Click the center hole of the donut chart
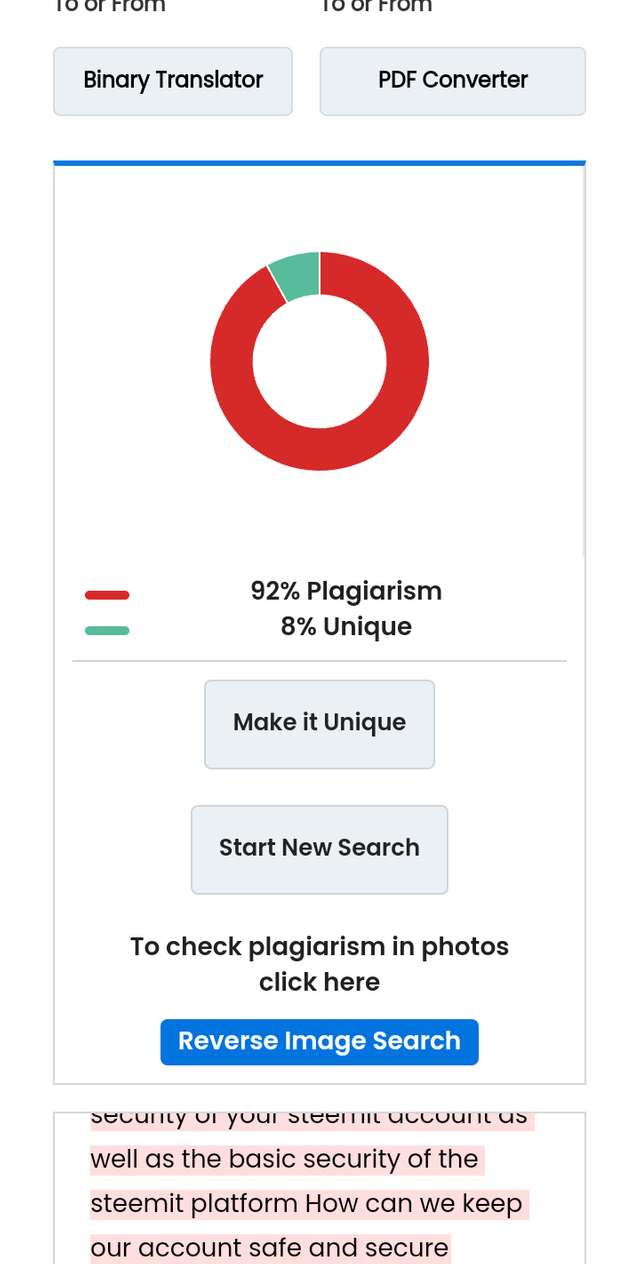 319,361
